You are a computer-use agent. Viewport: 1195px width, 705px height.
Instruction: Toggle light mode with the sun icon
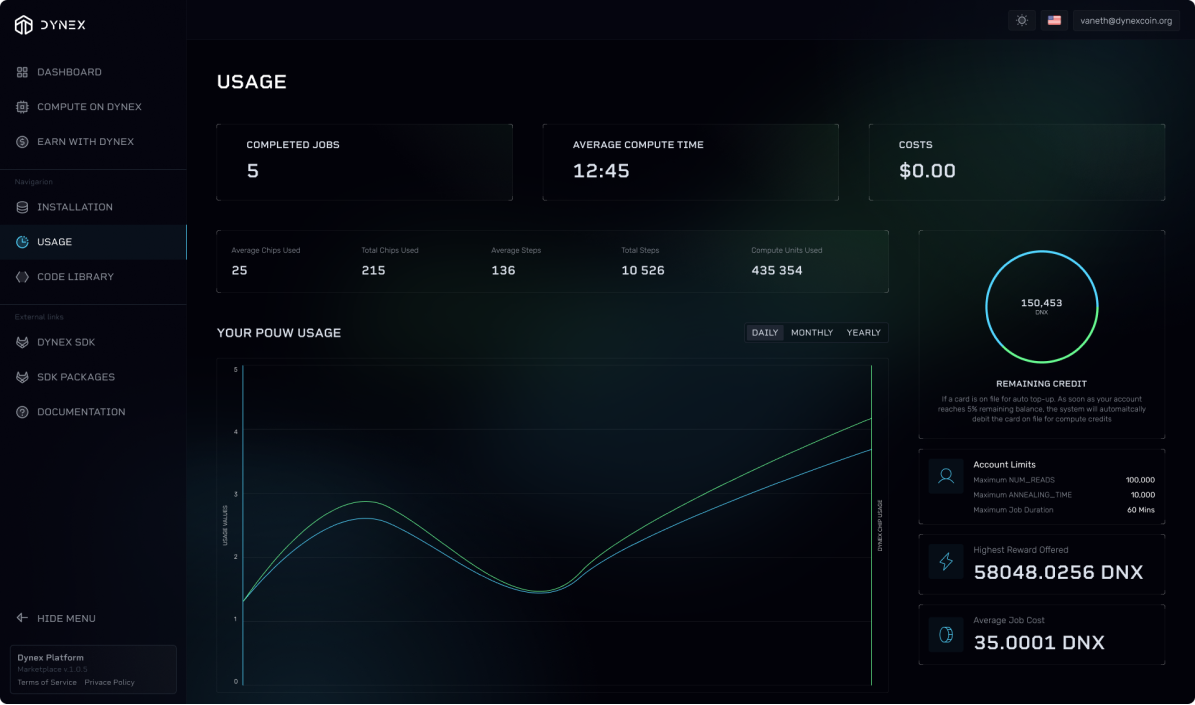point(1022,21)
